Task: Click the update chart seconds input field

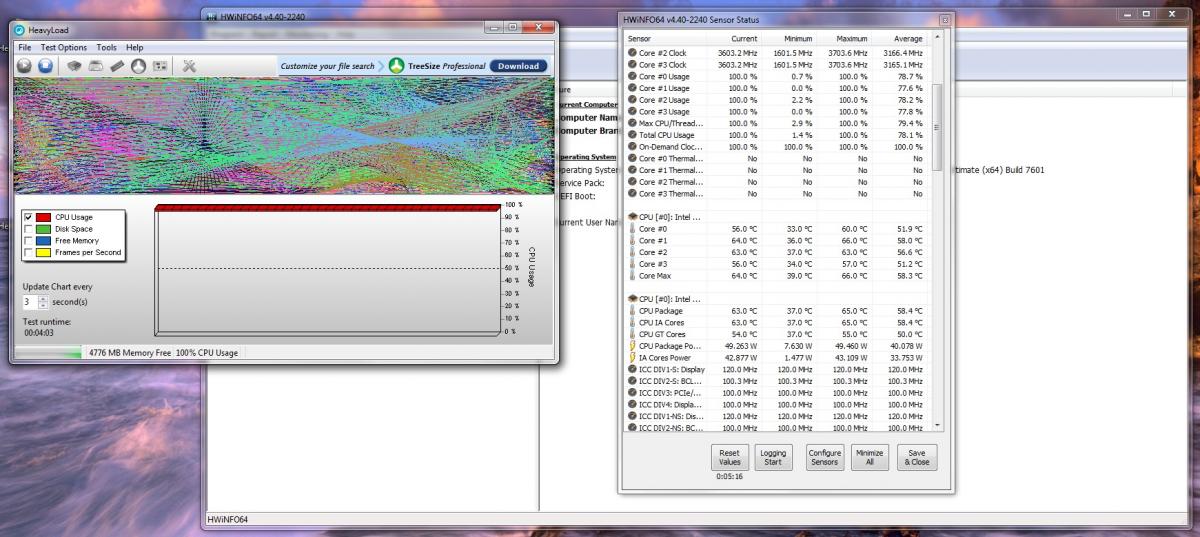Action: click(30, 301)
